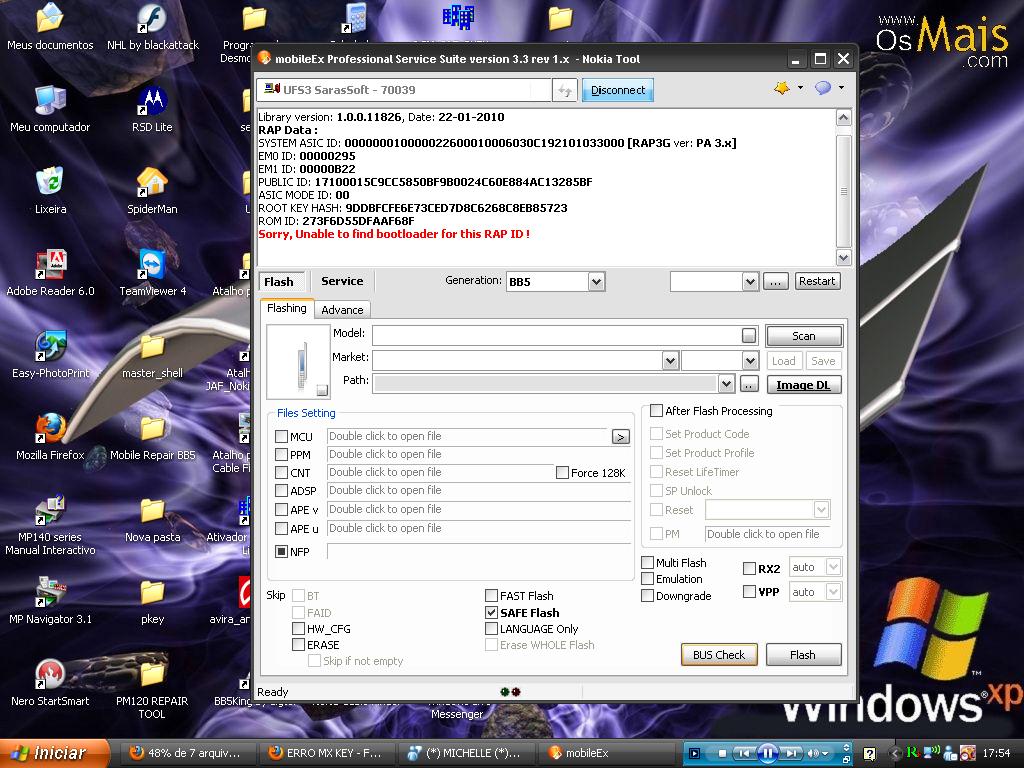This screenshot has height=768, width=1024.
Task: Open UFS3 SarasSoft interface dropdown
Action: click(x=404, y=90)
